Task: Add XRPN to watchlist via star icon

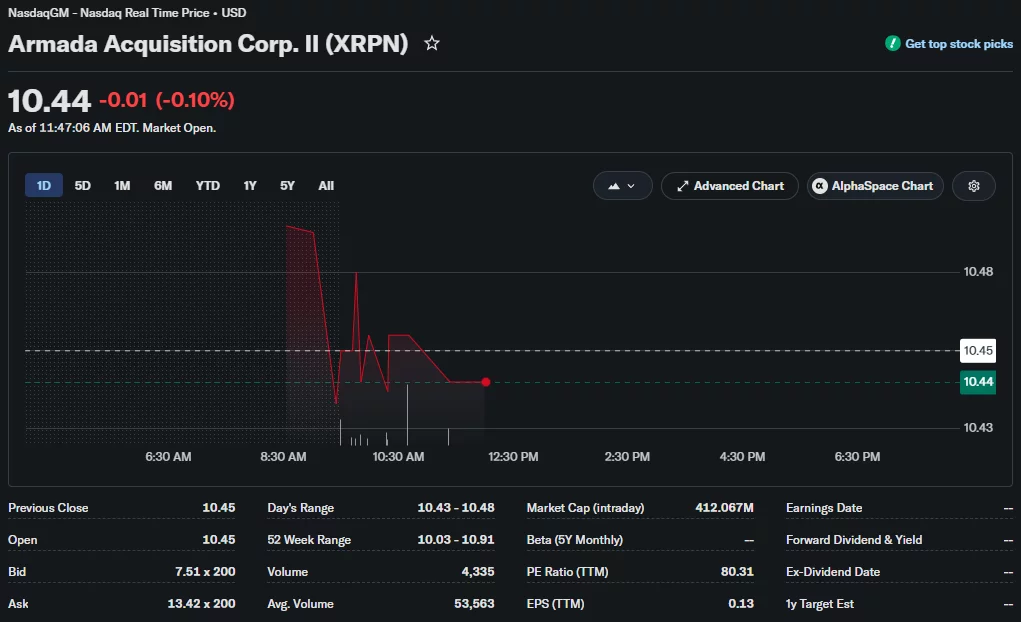Action: click(432, 44)
